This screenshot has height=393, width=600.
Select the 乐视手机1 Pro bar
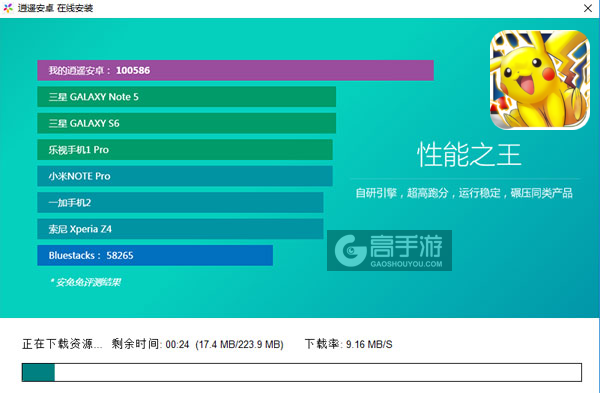[185, 150]
